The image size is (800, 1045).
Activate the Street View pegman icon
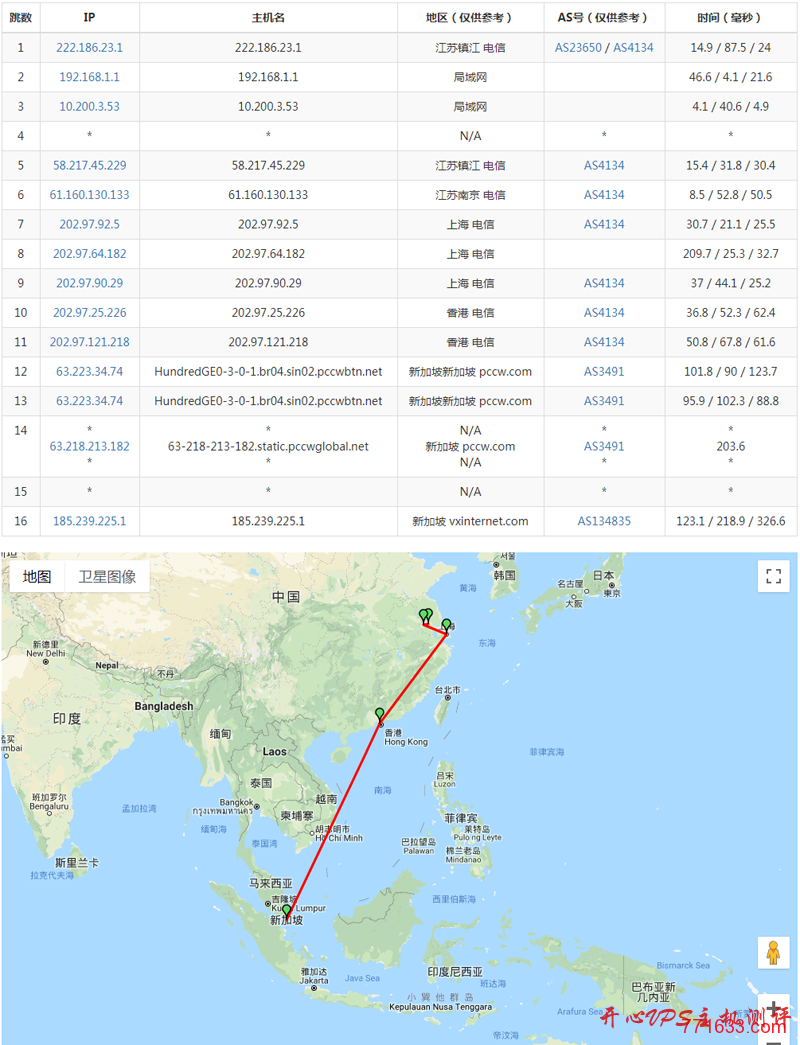pos(773,952)
